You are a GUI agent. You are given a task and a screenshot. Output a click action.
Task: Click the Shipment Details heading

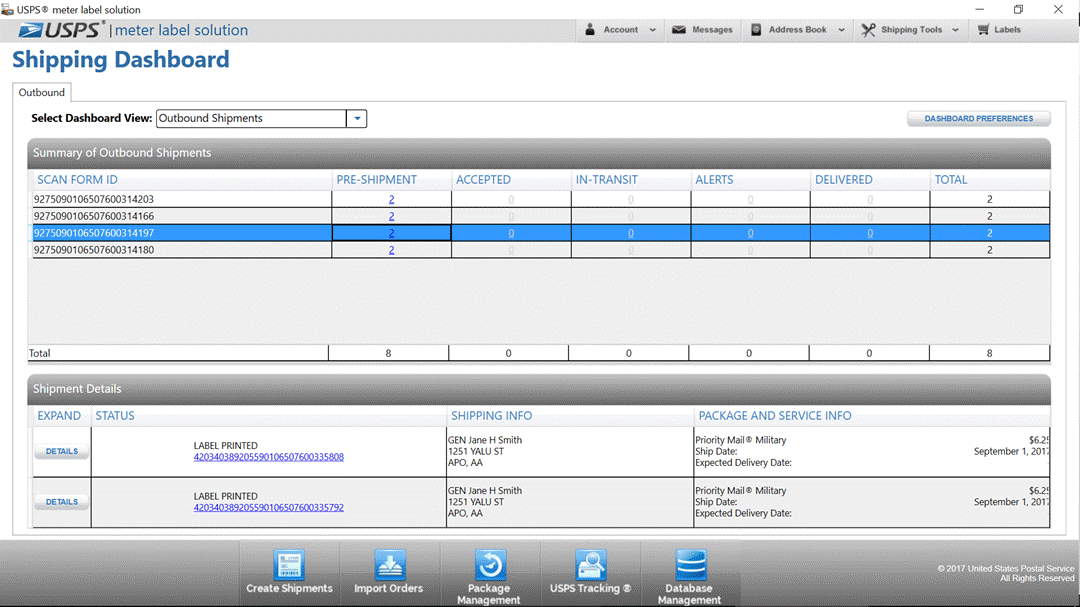pos(77,389)
